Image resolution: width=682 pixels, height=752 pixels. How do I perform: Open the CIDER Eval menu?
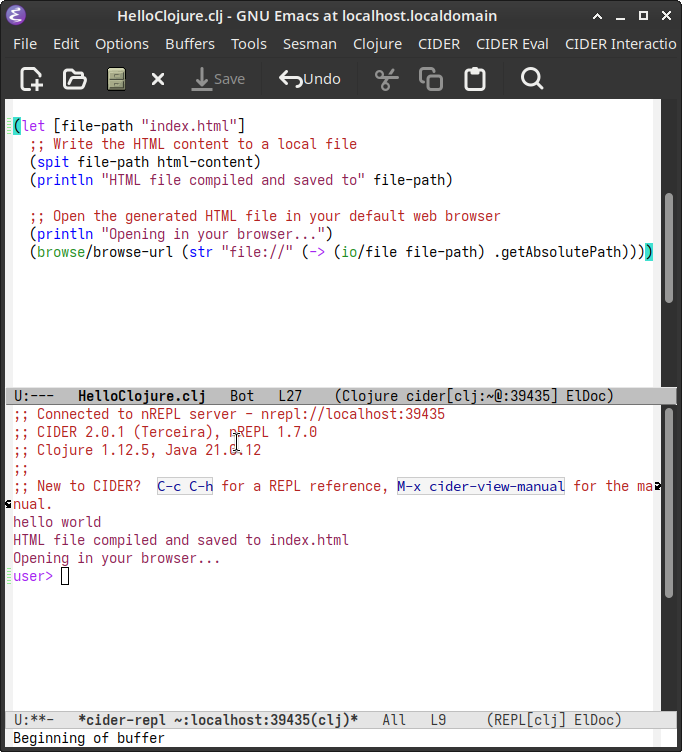[x=512, y=44]
